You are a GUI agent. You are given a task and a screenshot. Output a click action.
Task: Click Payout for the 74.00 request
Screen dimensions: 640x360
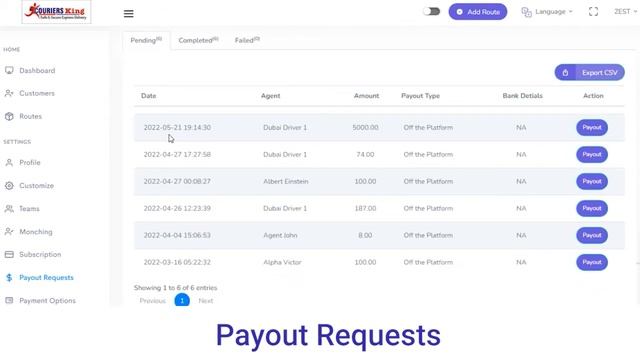(592, 154)
